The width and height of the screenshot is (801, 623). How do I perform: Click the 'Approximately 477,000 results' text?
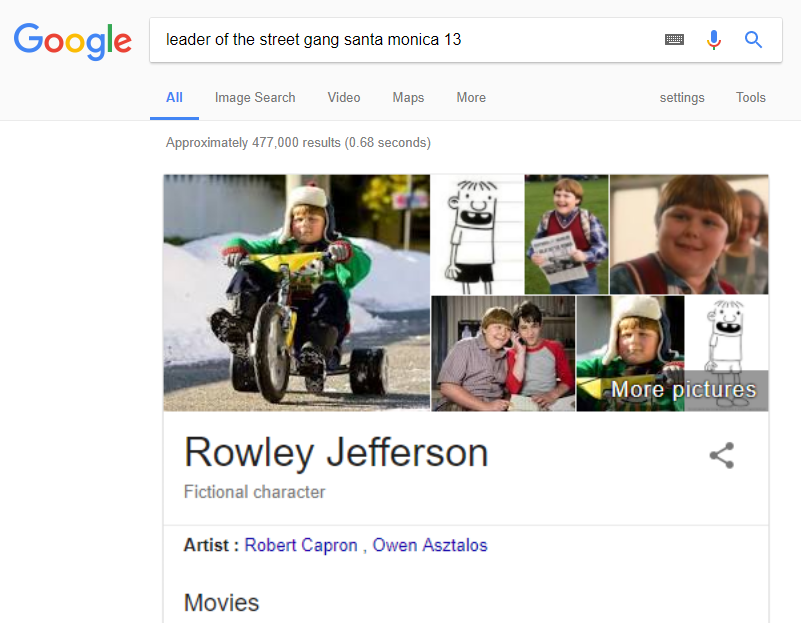pyautogui.click(x=298, y=142)
